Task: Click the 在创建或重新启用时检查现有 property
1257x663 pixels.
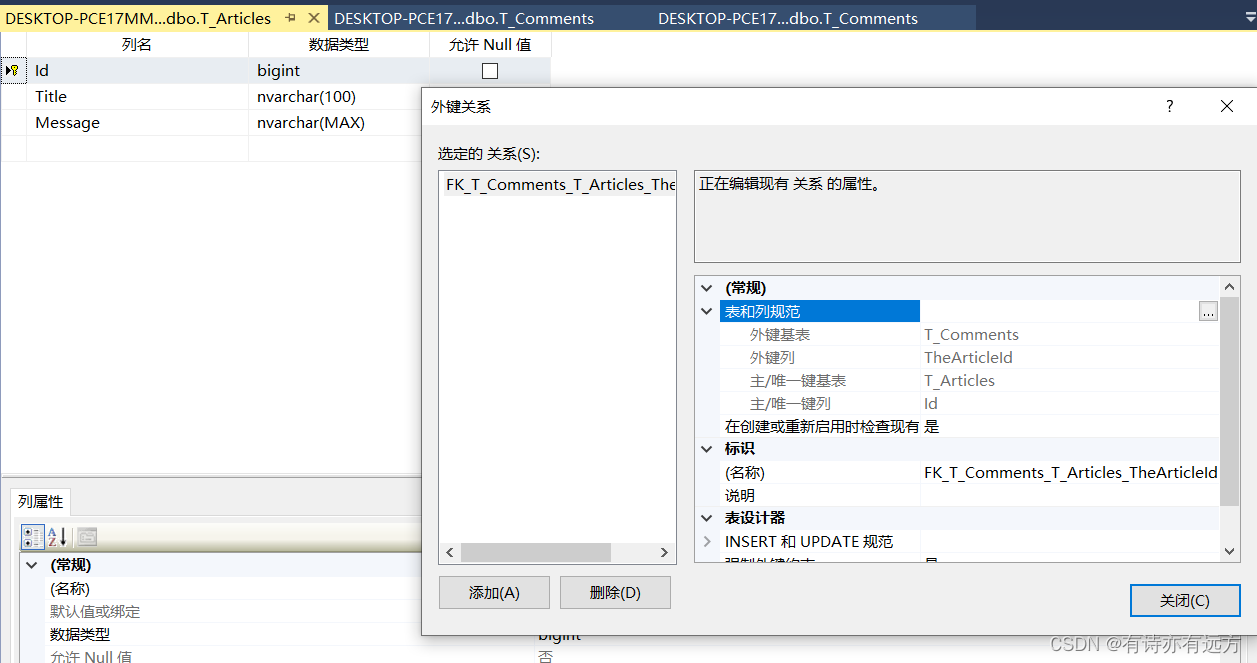Action: 969,427
